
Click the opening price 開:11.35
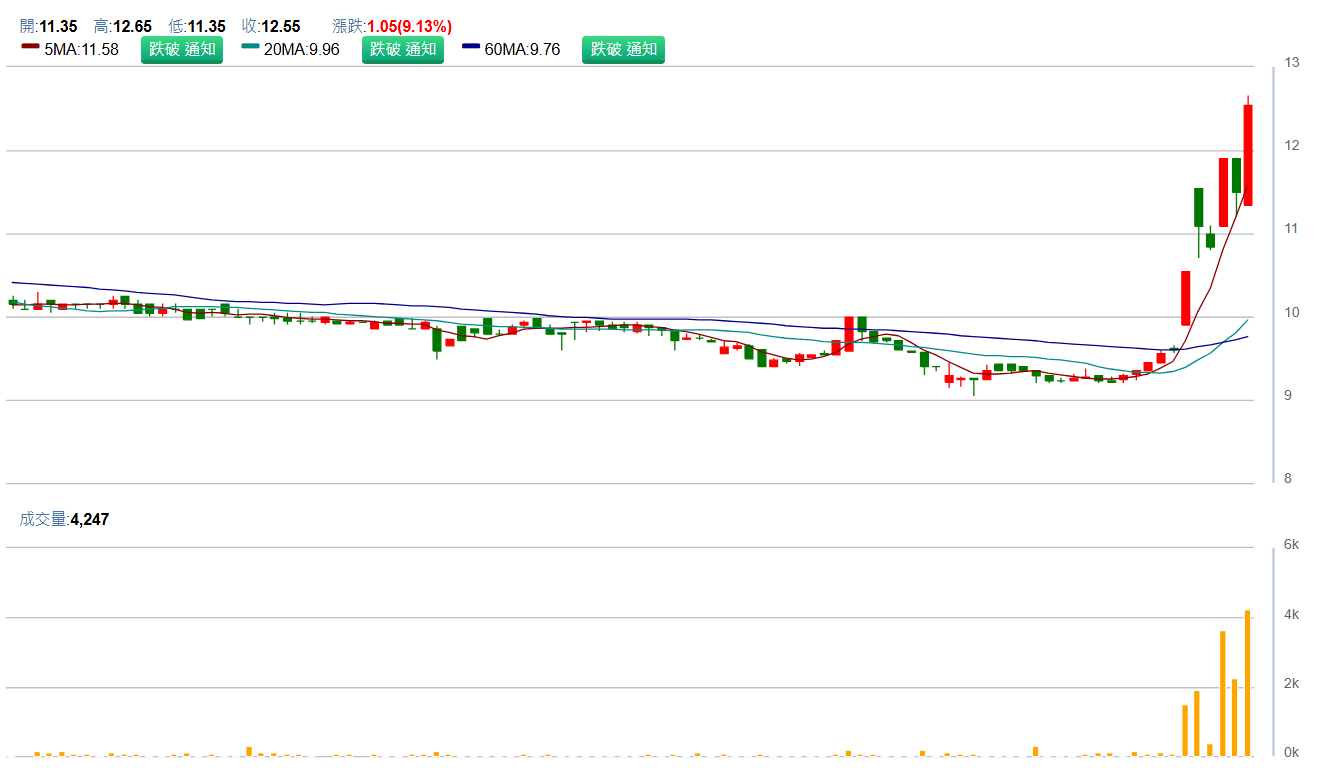tap(49, 27)
